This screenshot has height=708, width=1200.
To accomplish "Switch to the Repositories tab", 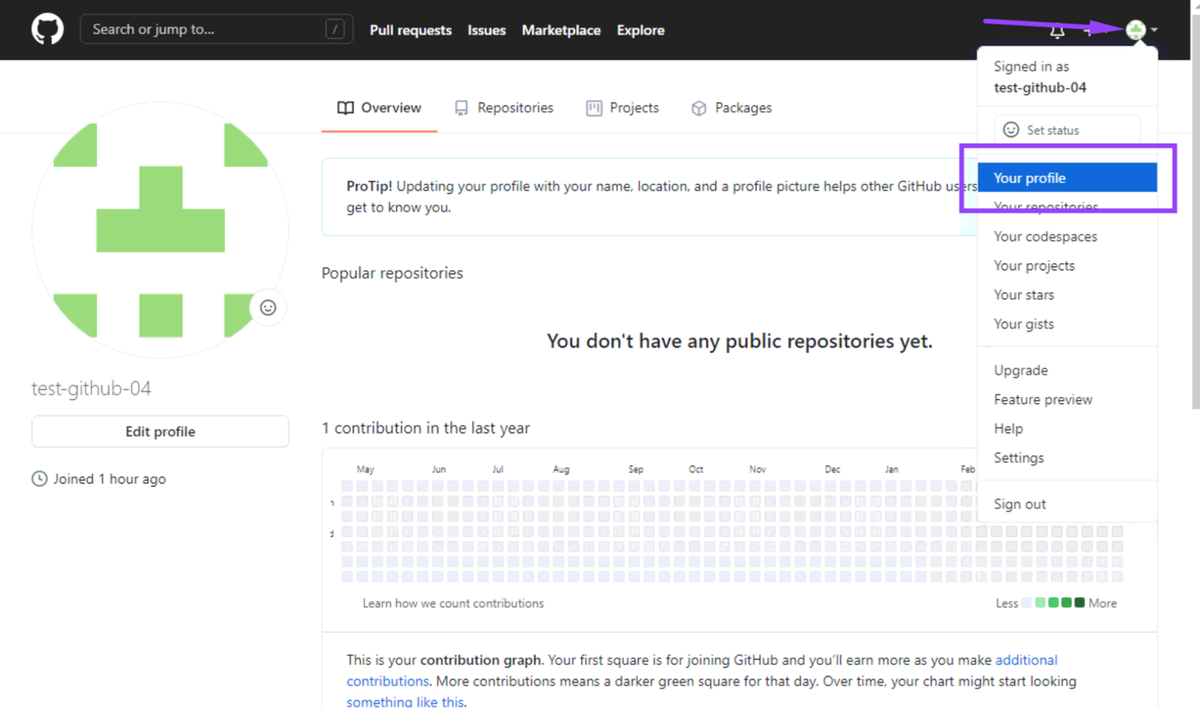I will click(x=503, y=108).
